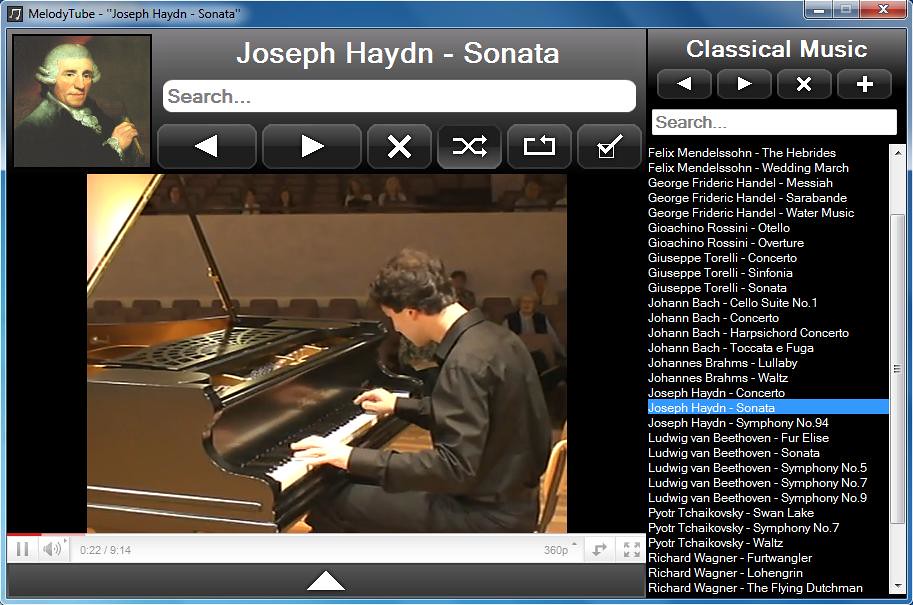Select Johannes Brahms - Waltz
This screenshot has width=913, height=605.
point(768,378)
